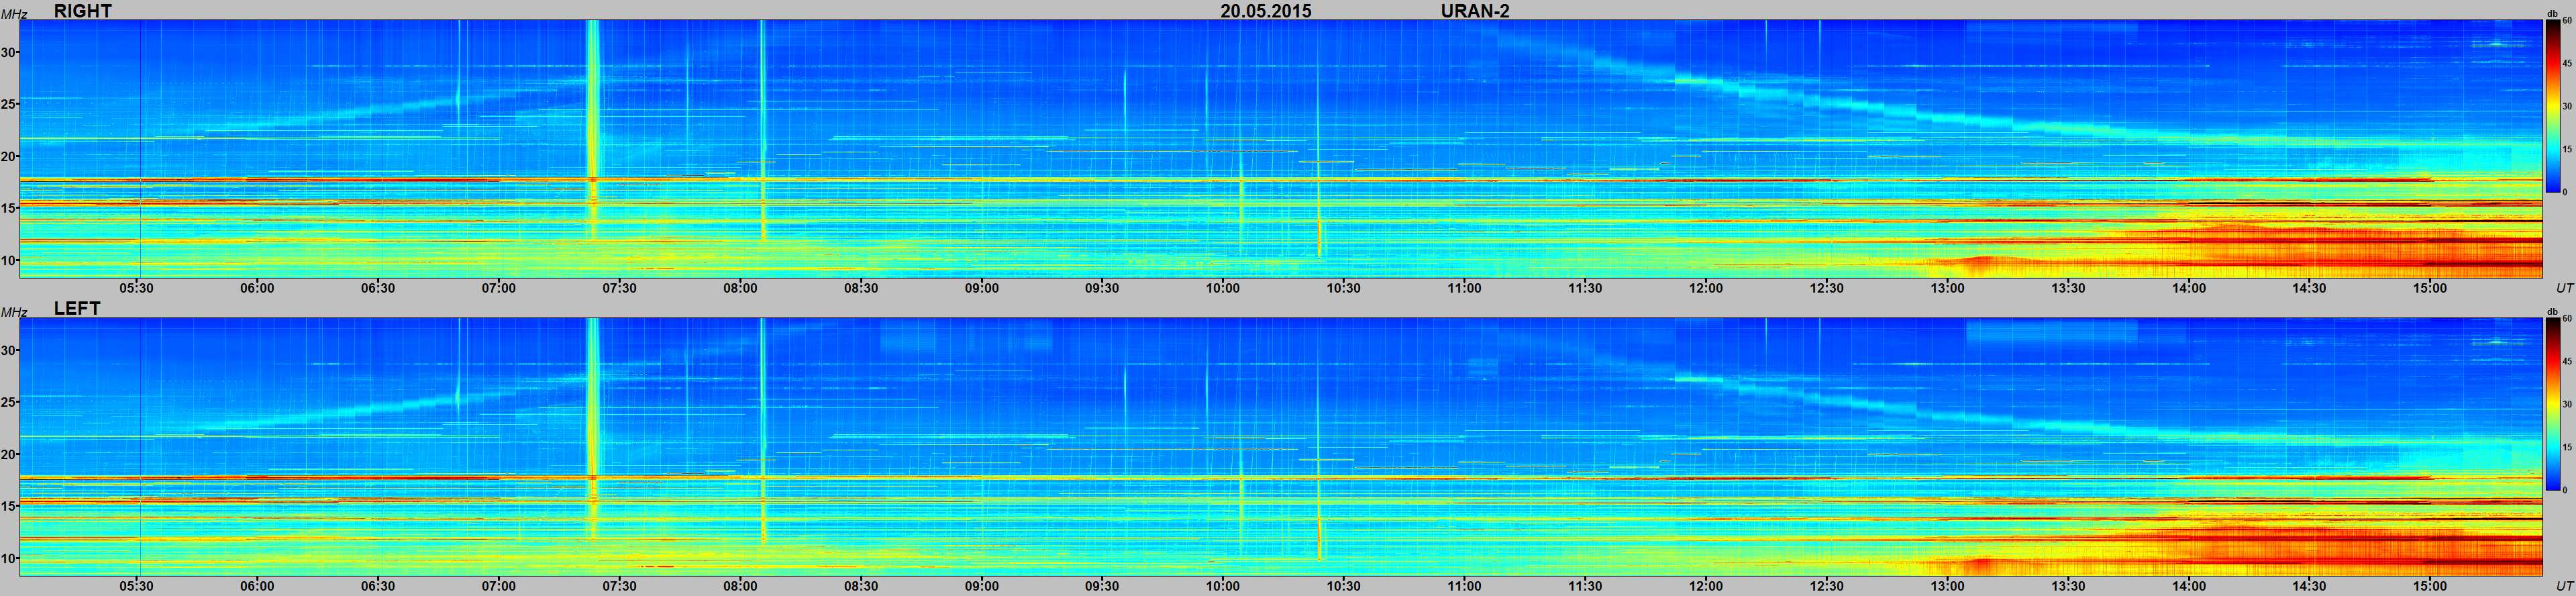
Task: Click the 13:30 time tick under LEFT panel
Action: click(2068, 586)
